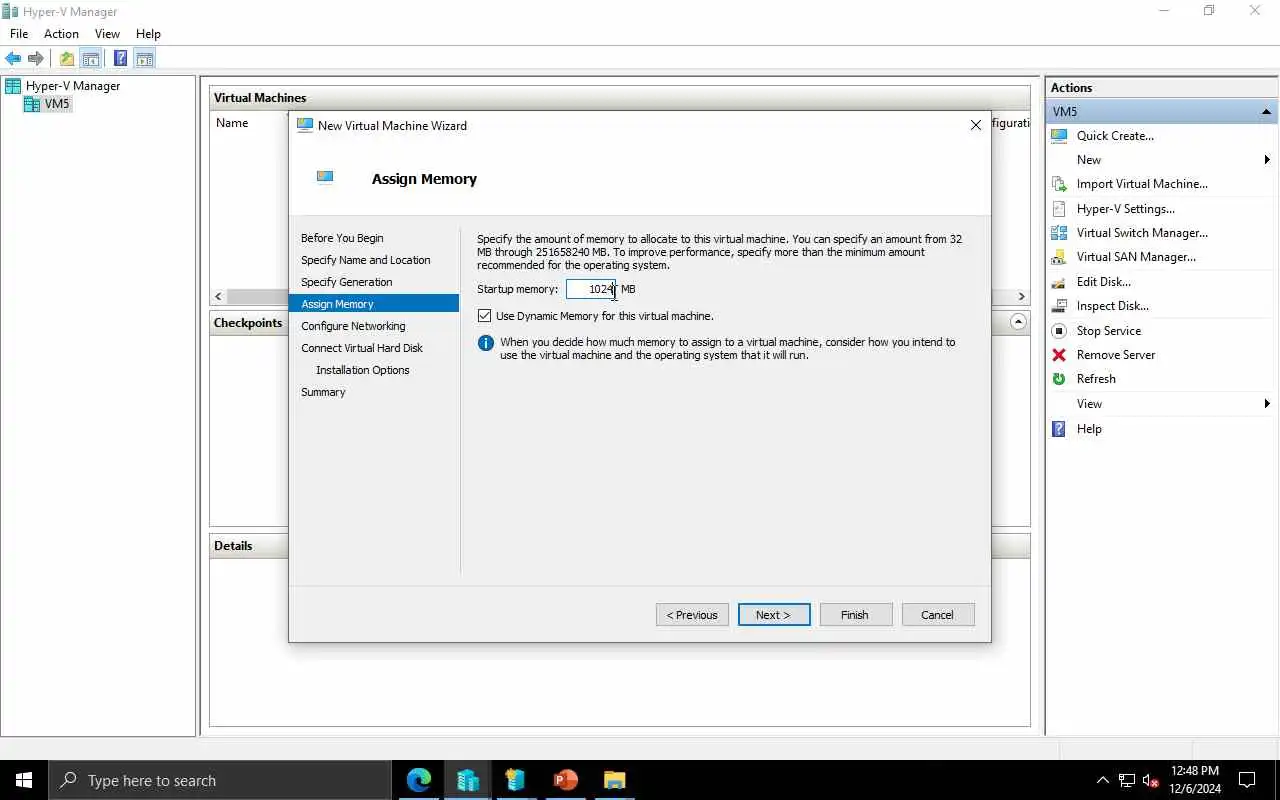
Task: Go to Configure Networking step
Action: (x=353, y=326)
